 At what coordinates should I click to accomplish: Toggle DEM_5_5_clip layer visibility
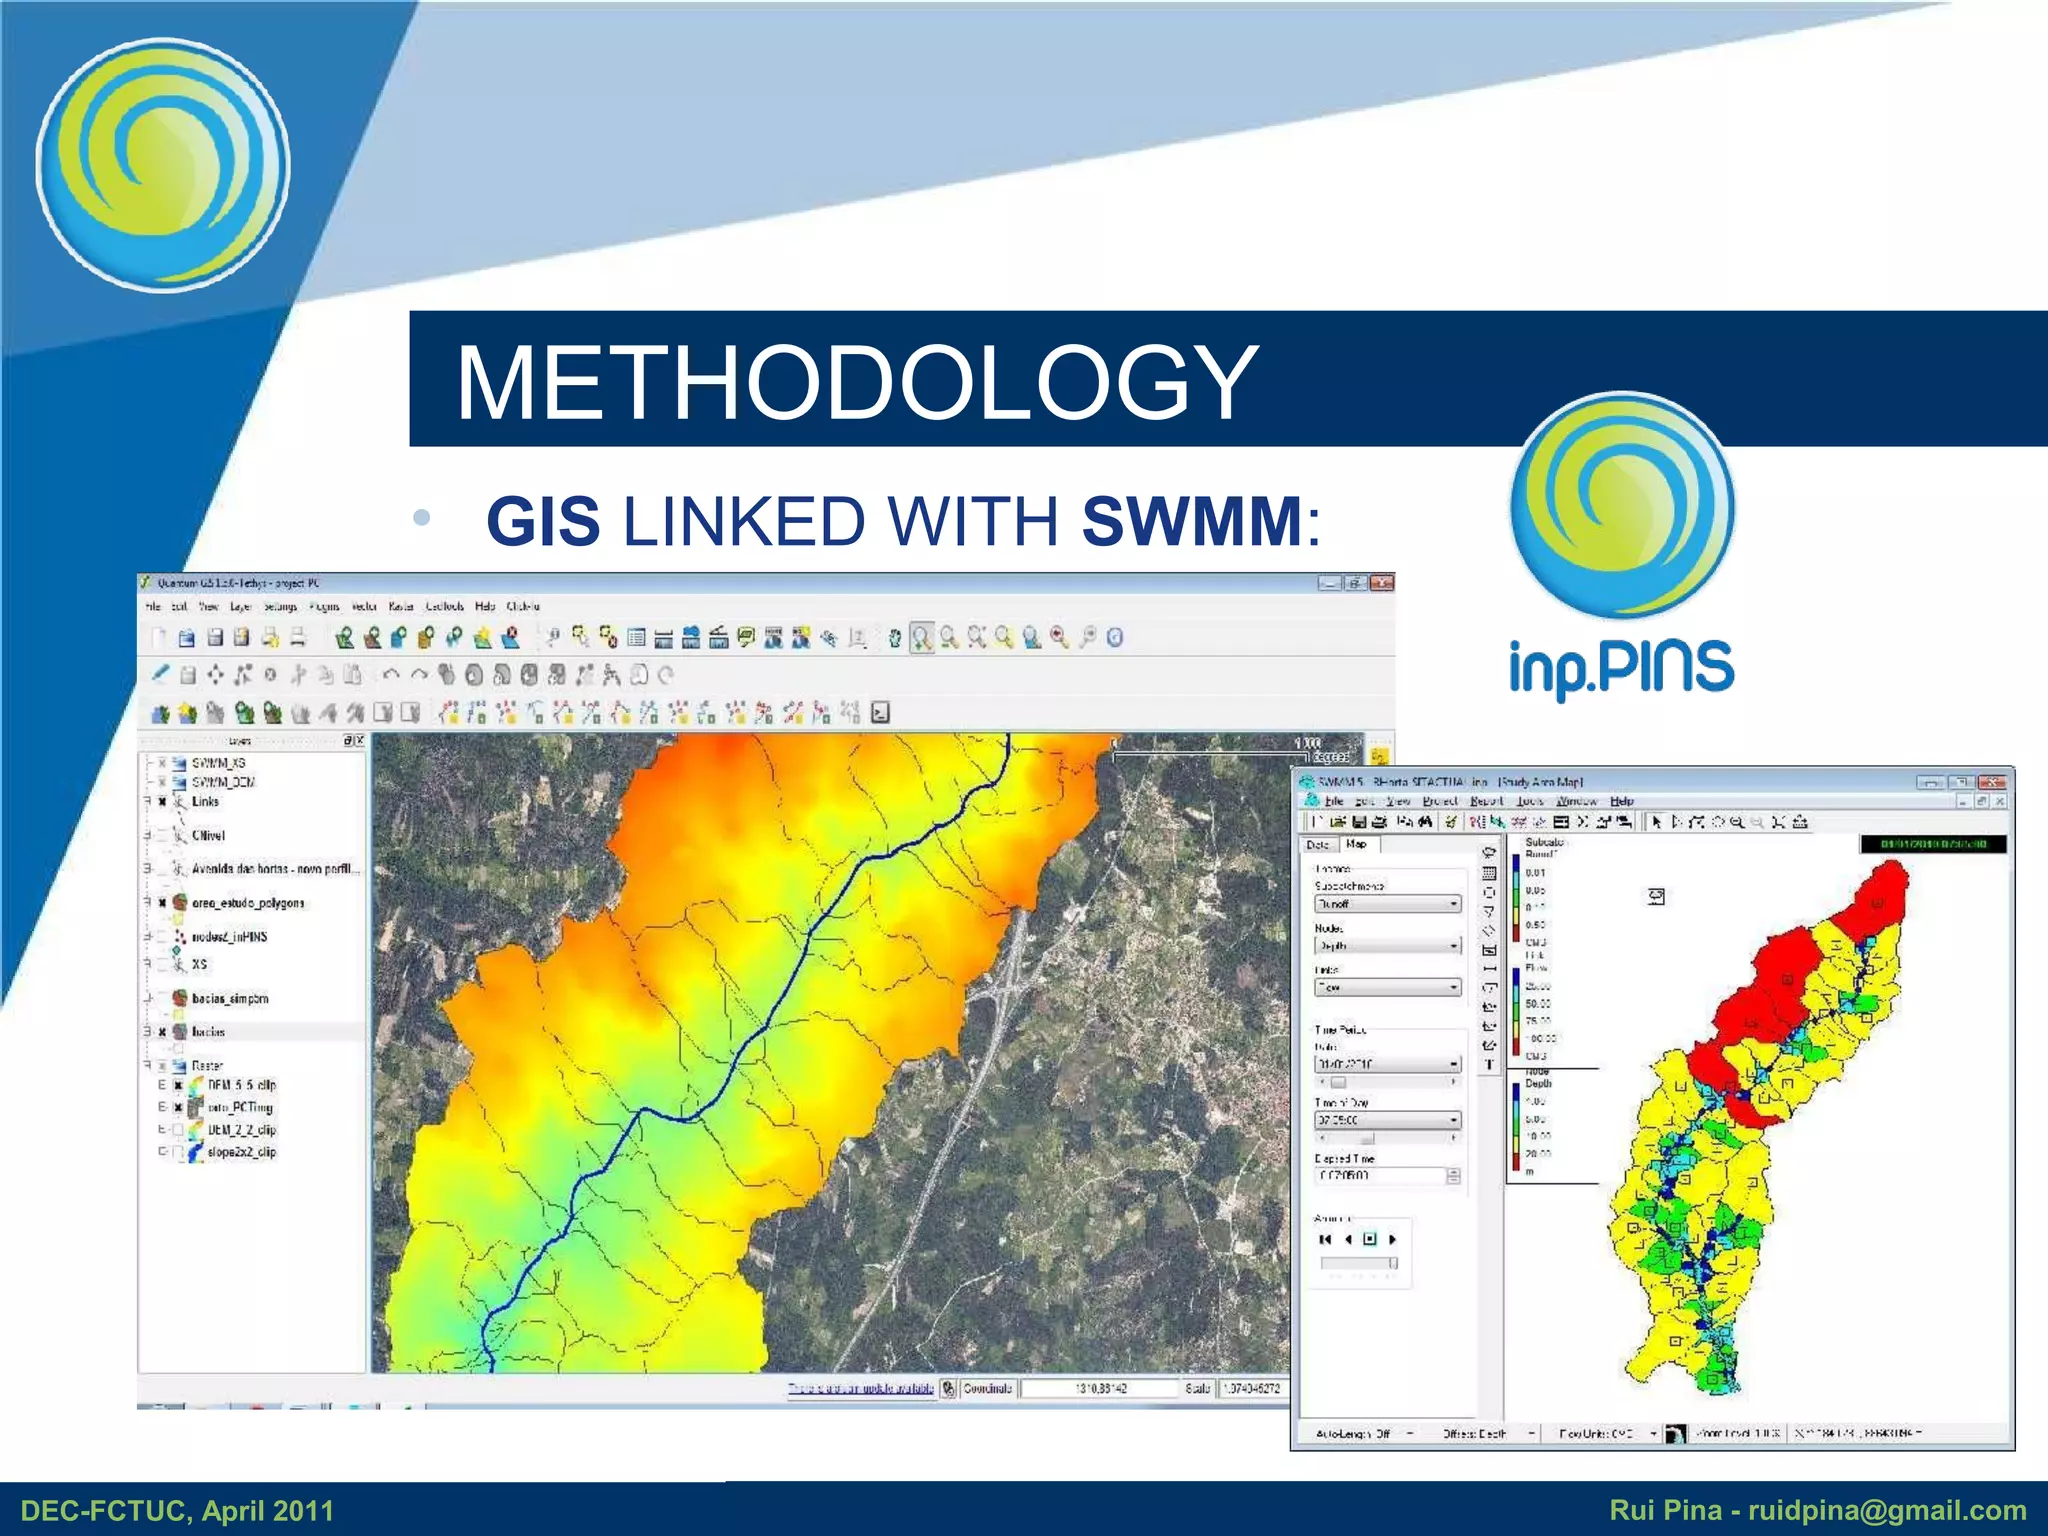click(x=178, y=1085)
